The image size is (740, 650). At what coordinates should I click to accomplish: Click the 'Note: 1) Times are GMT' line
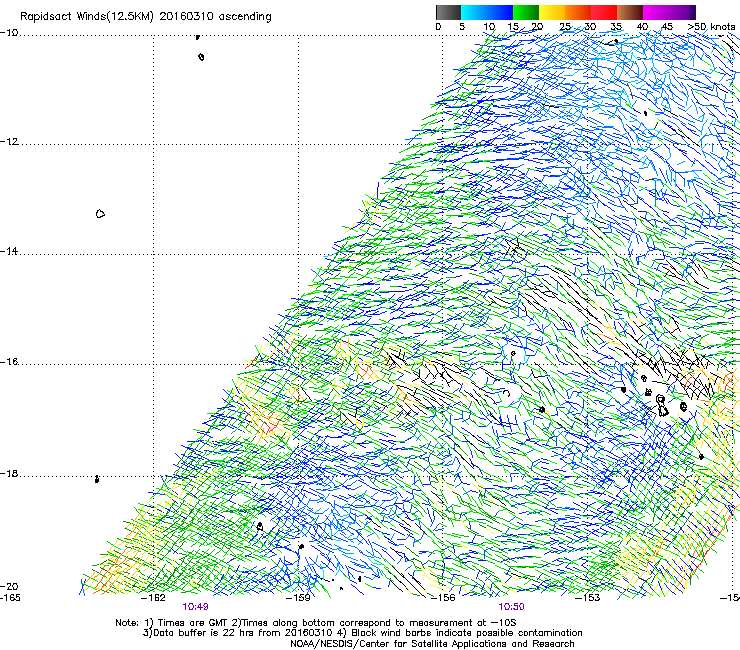tap(316, 623)
